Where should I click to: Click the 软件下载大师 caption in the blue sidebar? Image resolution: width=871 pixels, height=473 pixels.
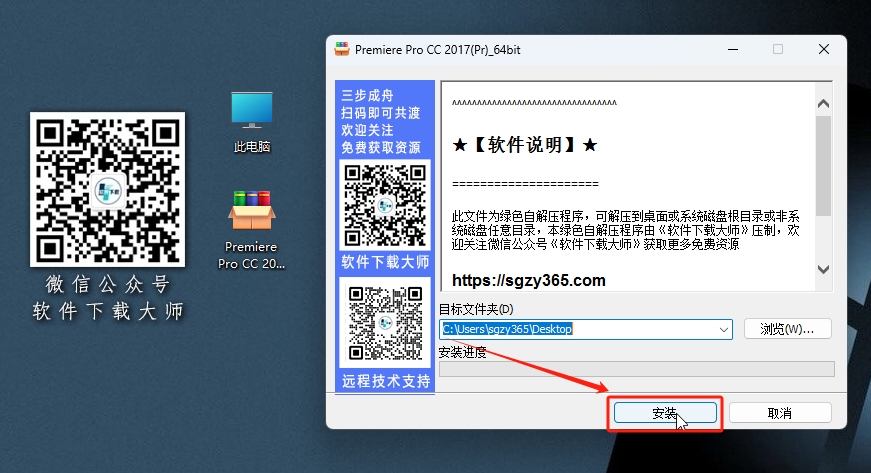click(x=385, y=261)
